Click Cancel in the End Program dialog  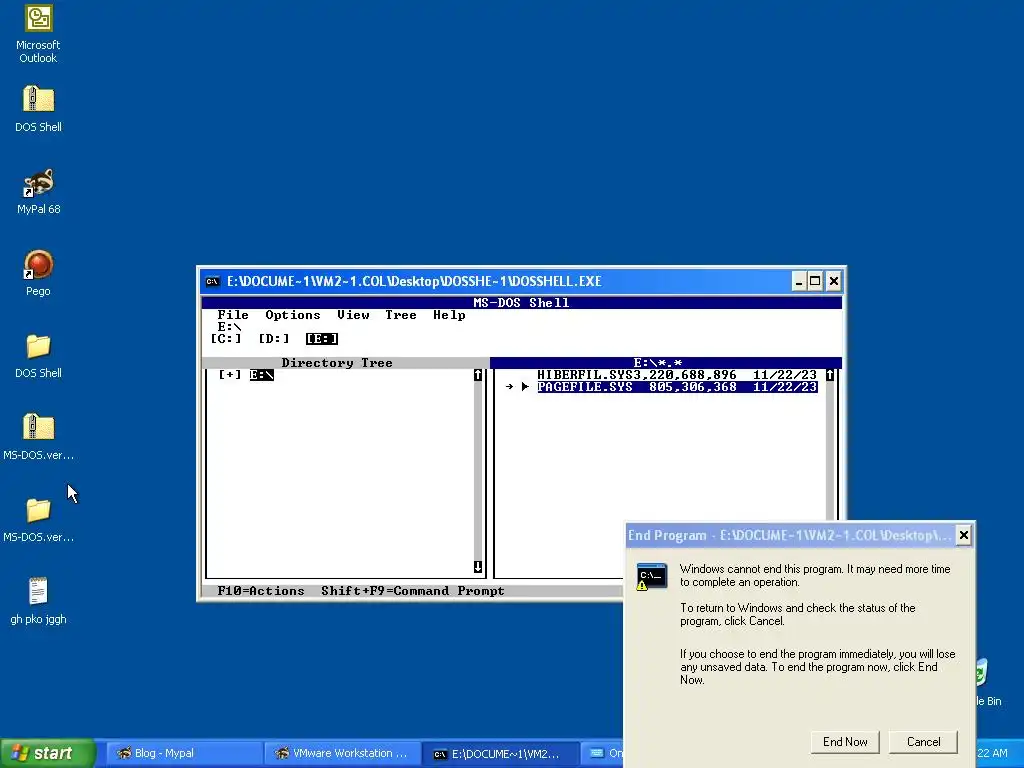point(923,742)
